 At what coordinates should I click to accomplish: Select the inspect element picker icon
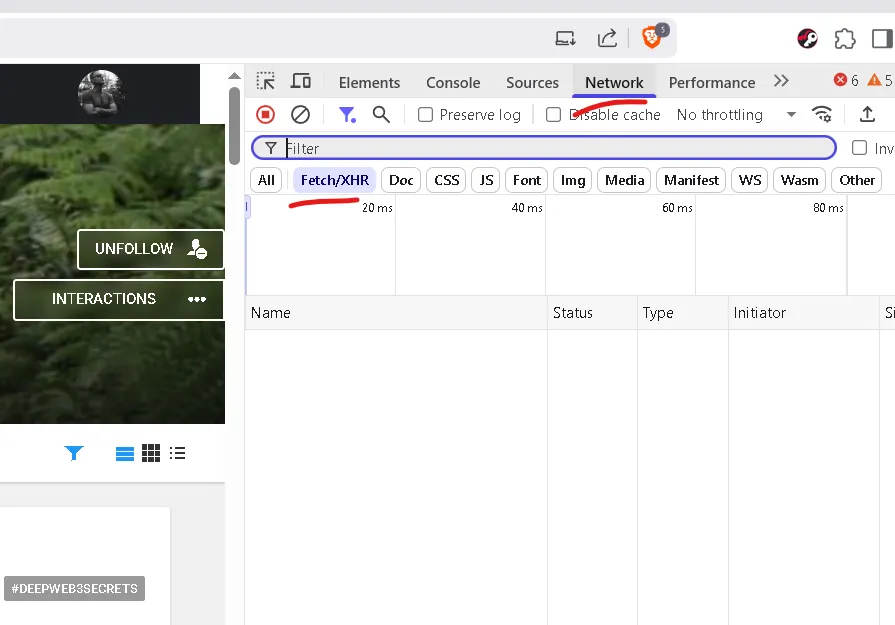point(265,81)
